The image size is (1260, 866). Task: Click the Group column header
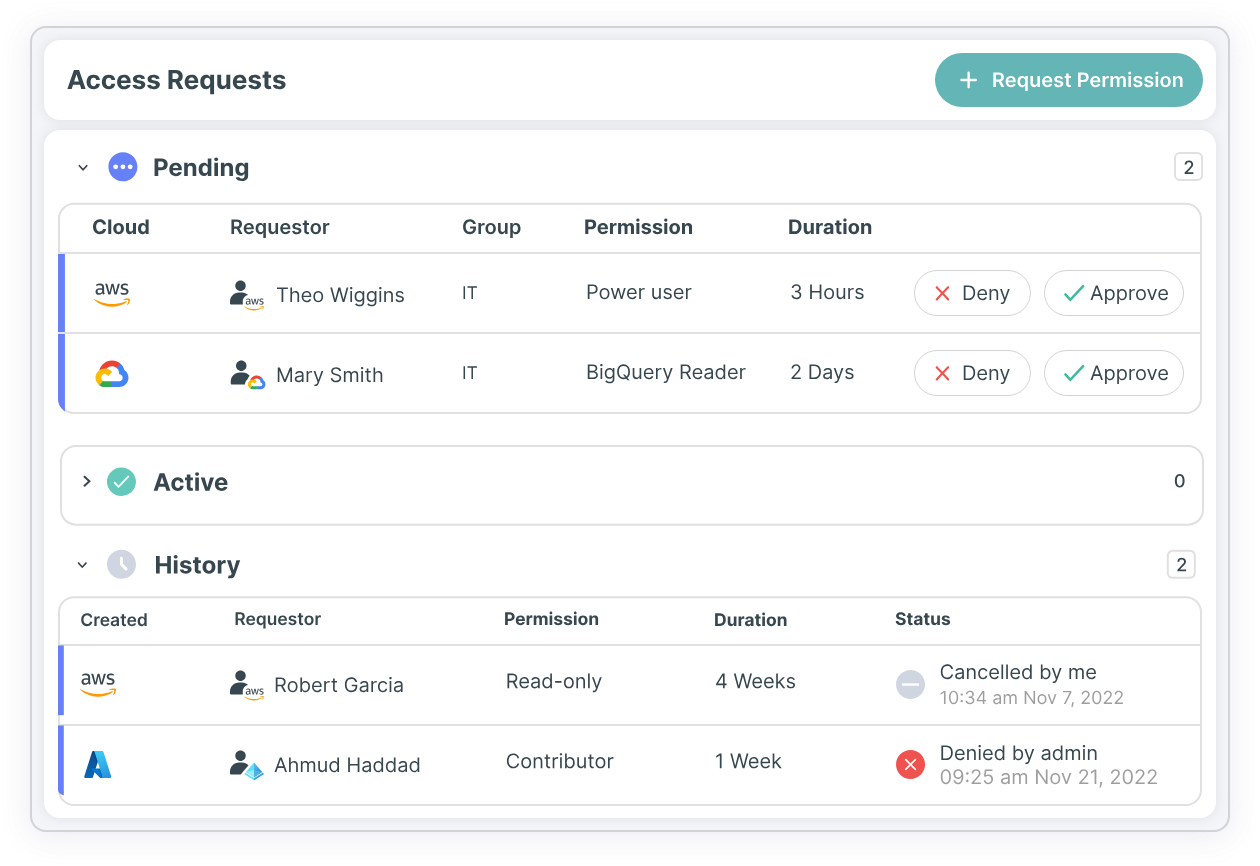pos(491,227)
